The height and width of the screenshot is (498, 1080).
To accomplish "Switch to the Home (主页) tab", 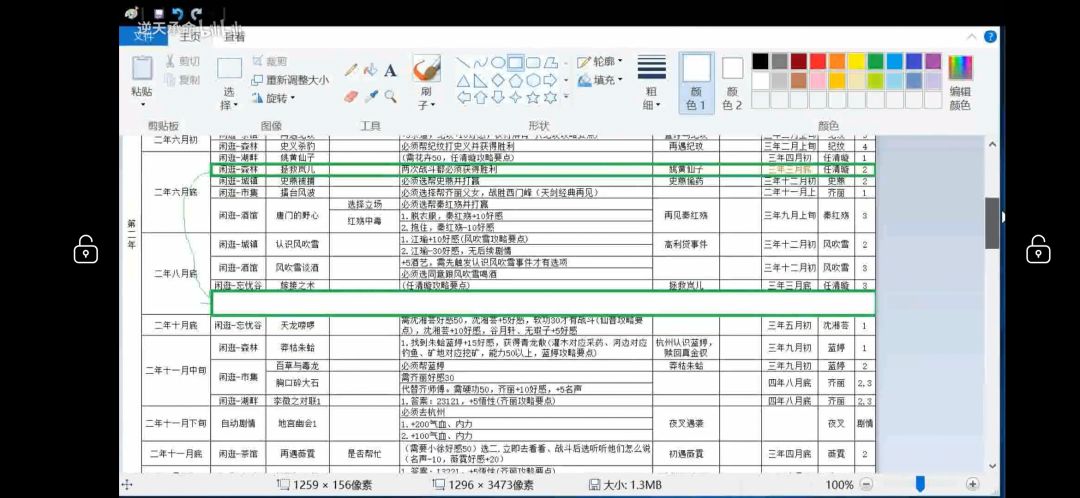I will [x=189, y=37].
